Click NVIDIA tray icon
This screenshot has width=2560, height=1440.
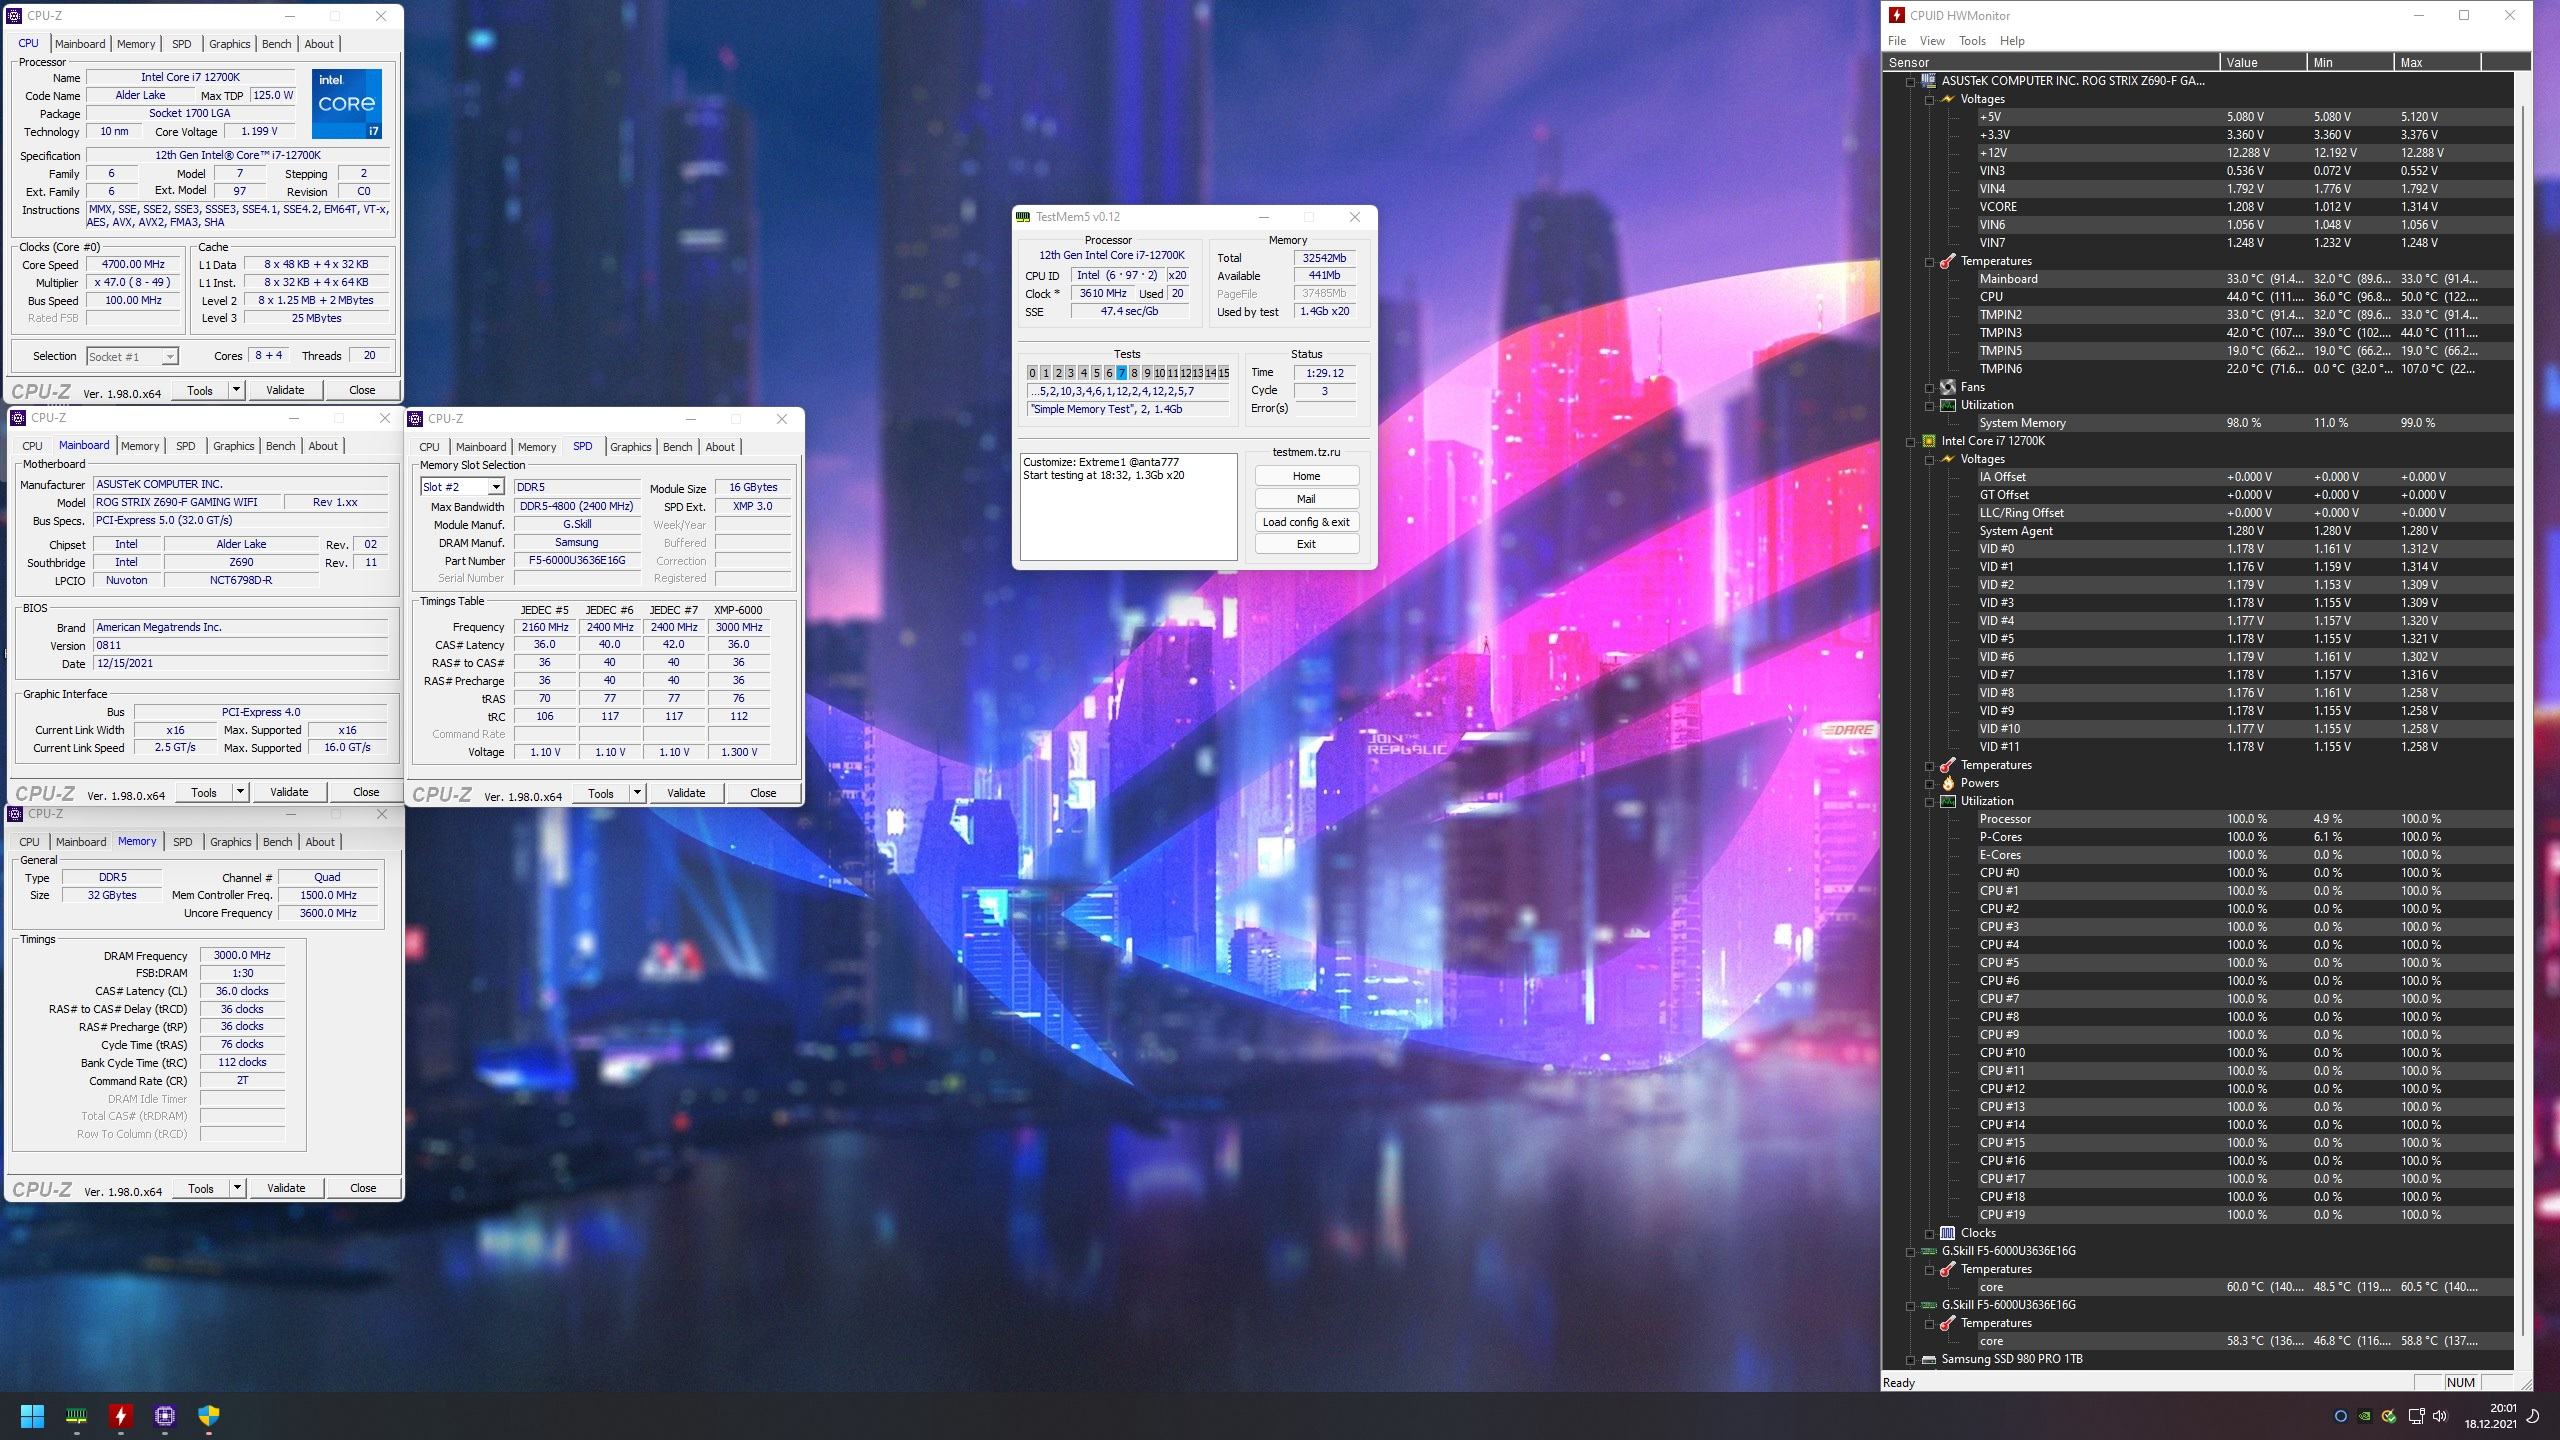pos(2364,1416)
